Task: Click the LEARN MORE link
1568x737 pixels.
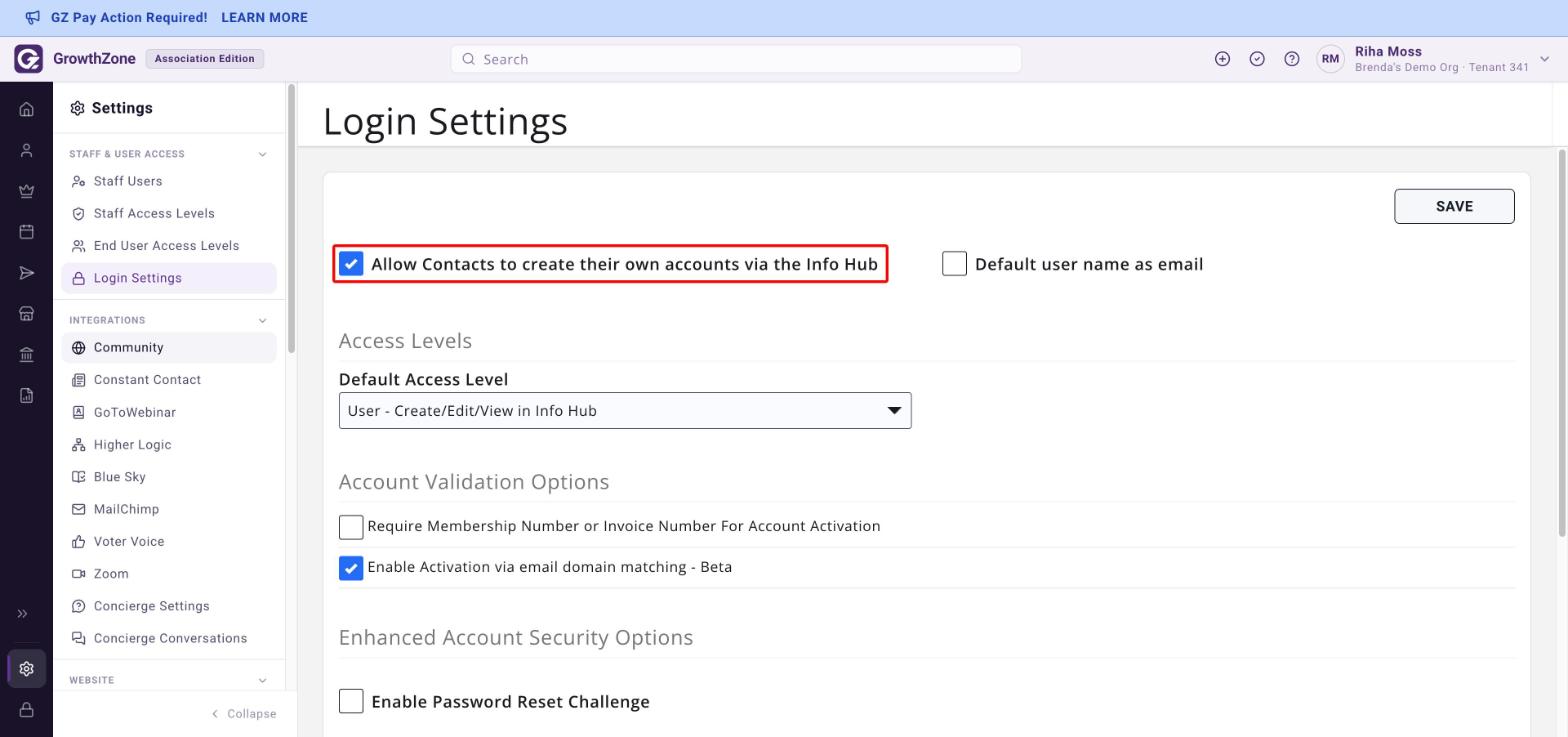Action: click(264, 17)
